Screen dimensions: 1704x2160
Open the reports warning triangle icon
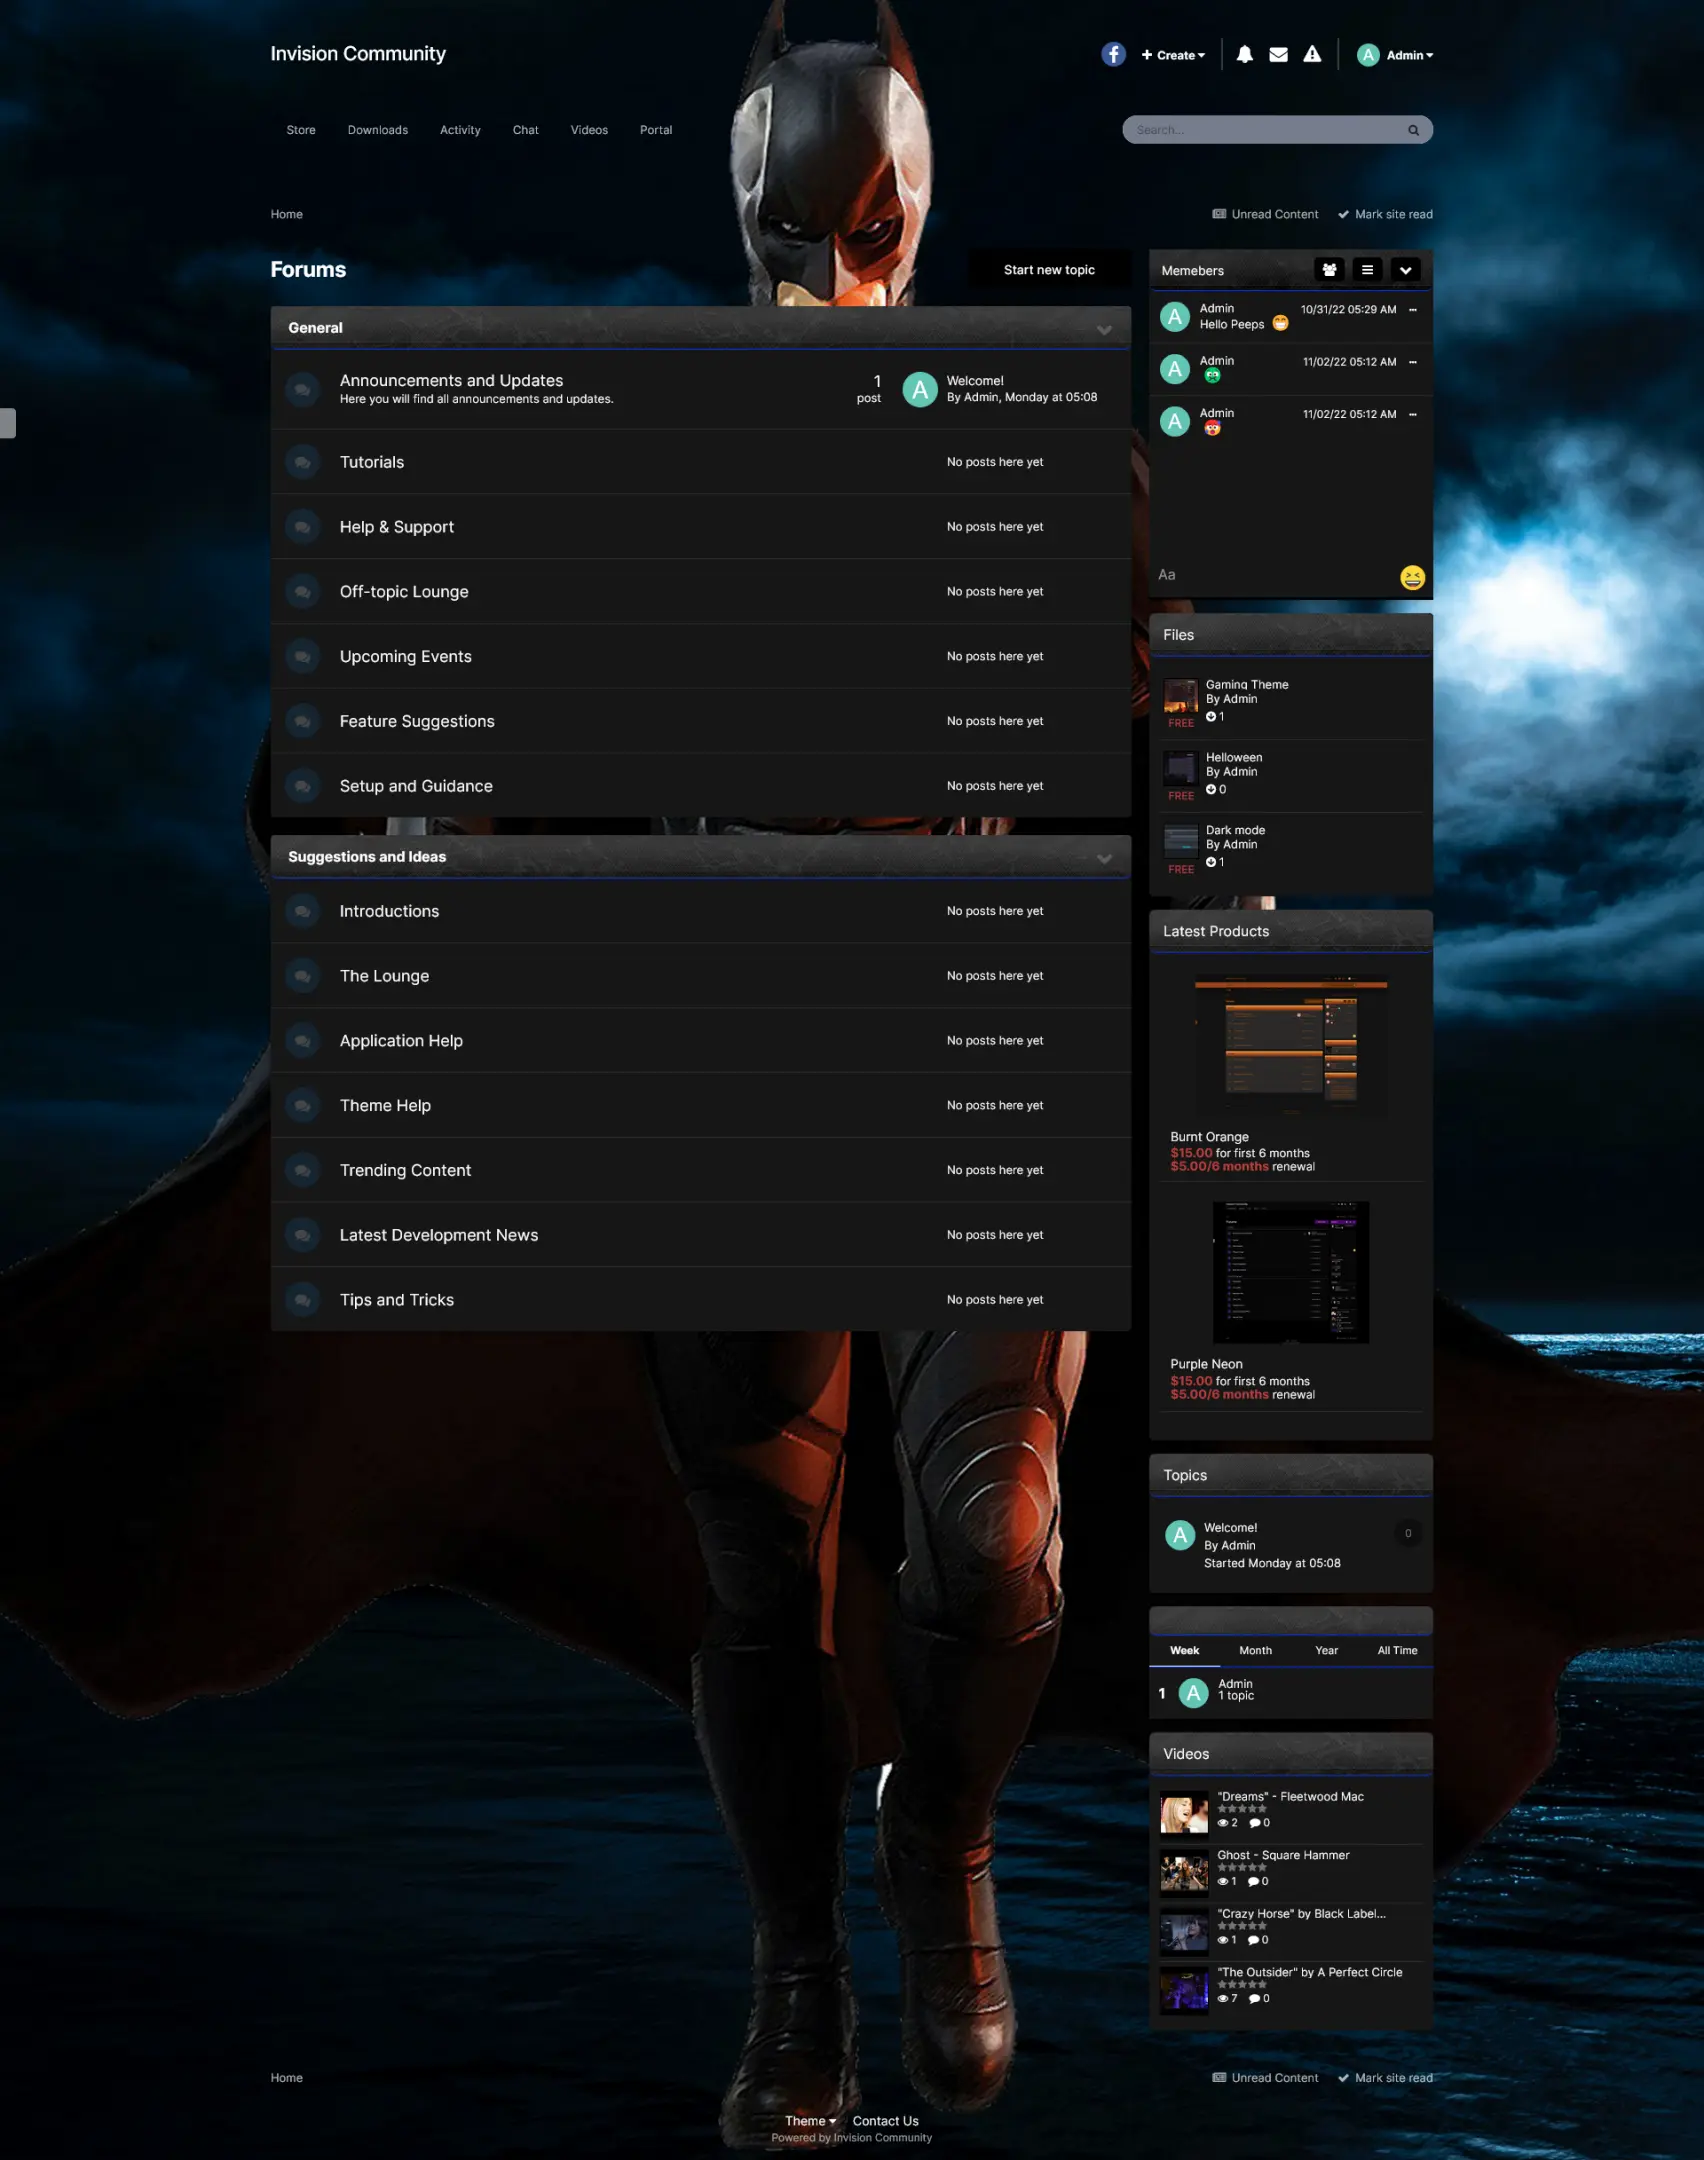click(x=1312, y=55)
